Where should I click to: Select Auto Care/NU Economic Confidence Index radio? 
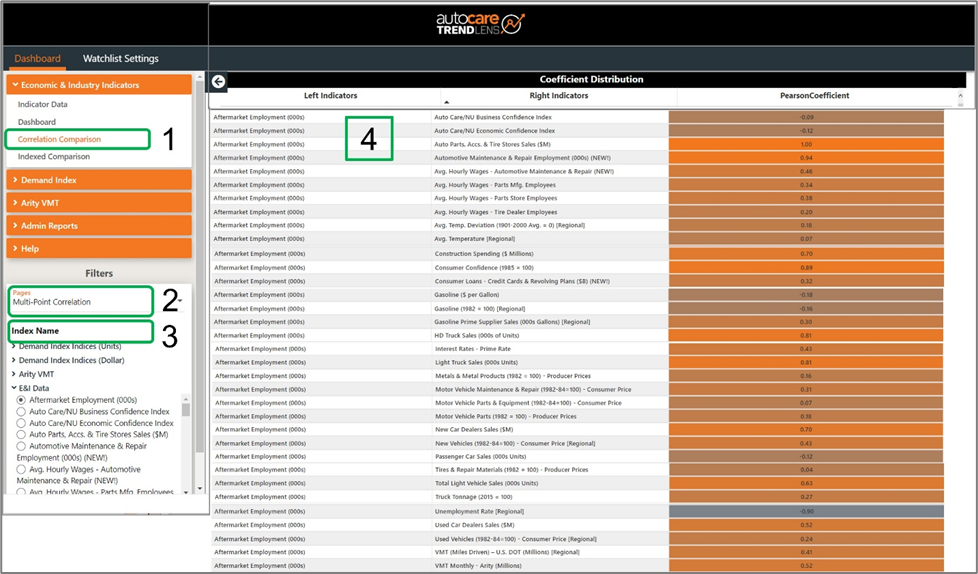21,423
